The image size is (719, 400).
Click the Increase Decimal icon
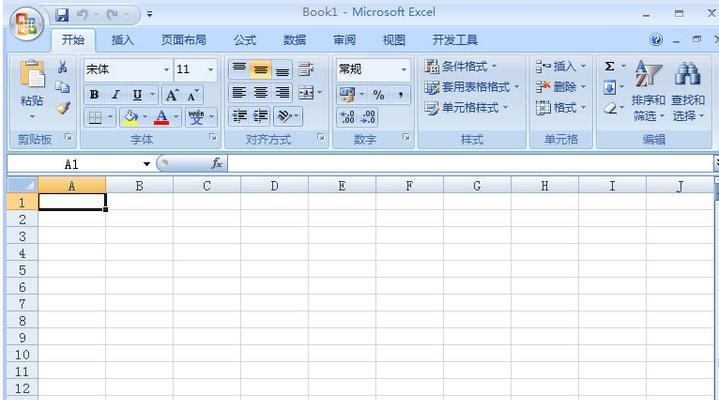348,117
